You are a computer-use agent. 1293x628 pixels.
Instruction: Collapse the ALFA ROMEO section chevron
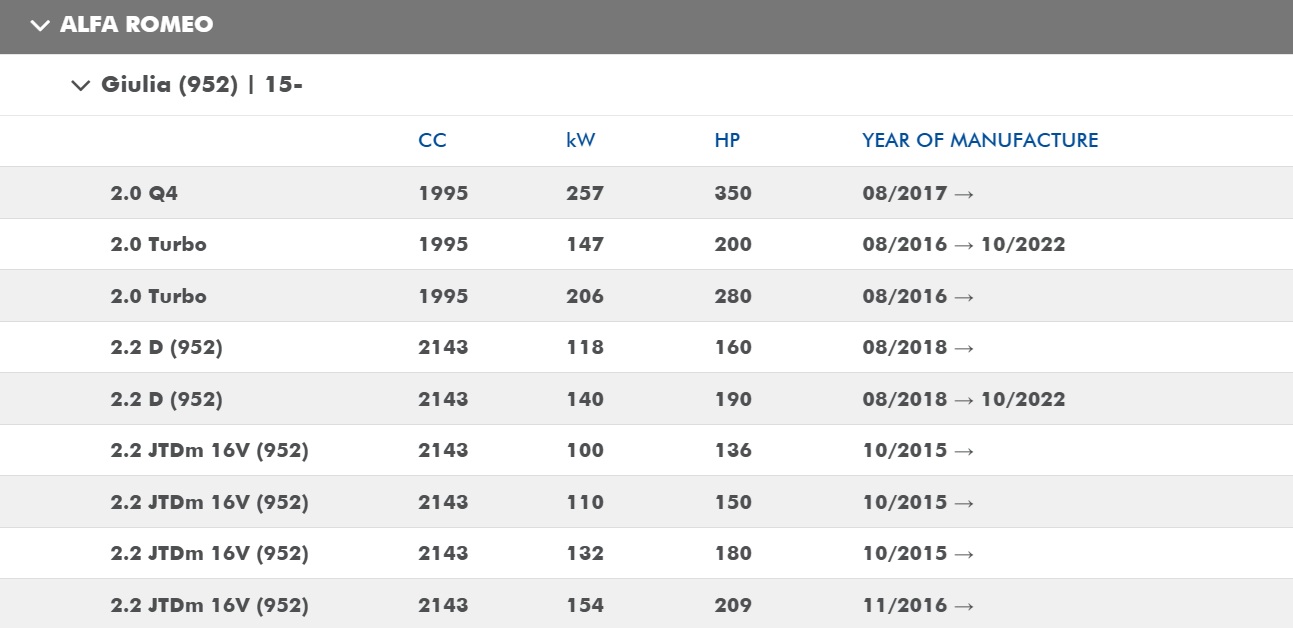(40, 26)
